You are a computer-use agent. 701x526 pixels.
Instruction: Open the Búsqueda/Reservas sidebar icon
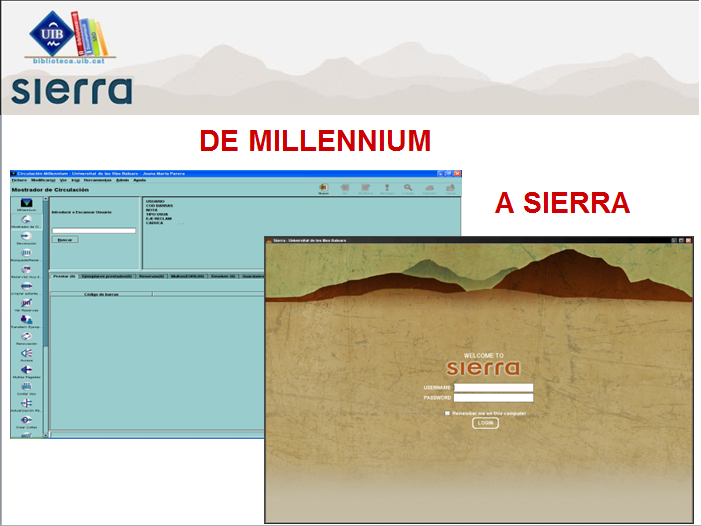(26, 253)
